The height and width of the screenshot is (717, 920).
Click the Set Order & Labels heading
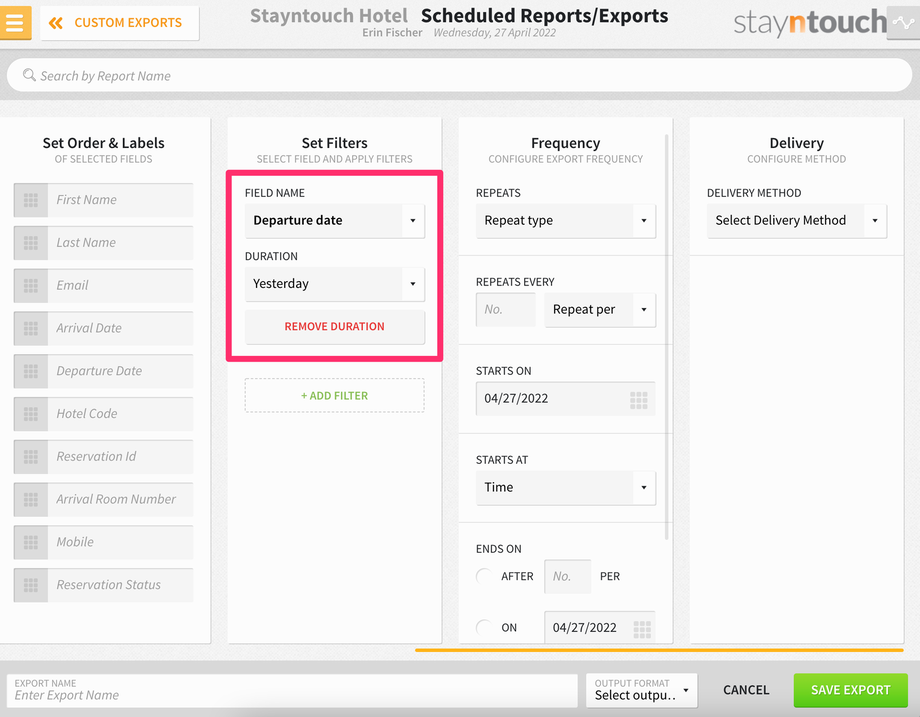[x=103, y=143]
